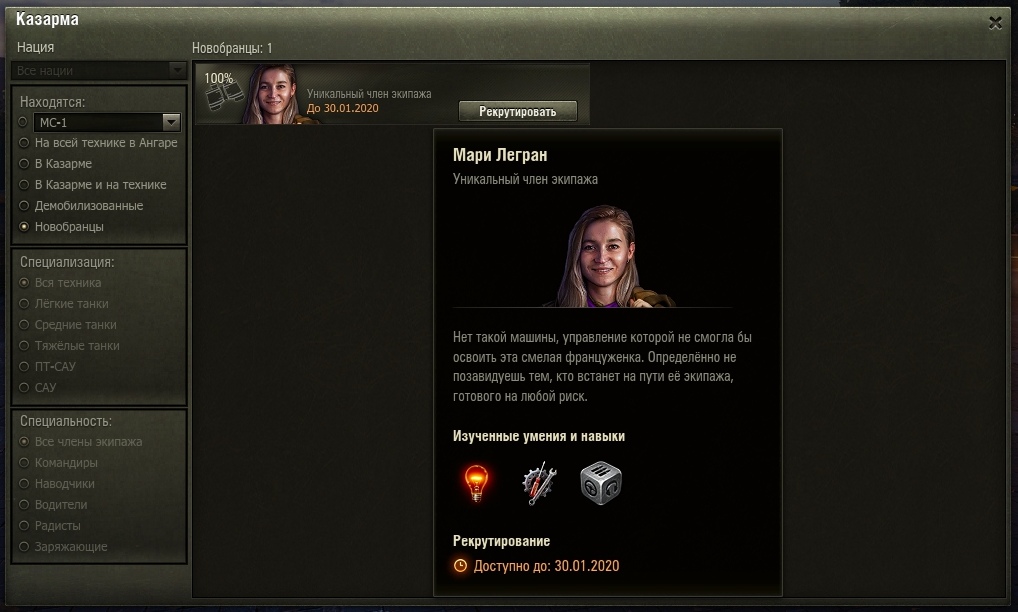Click the clock icon beside availability date

pyautogui.click(x=460, y=565)
